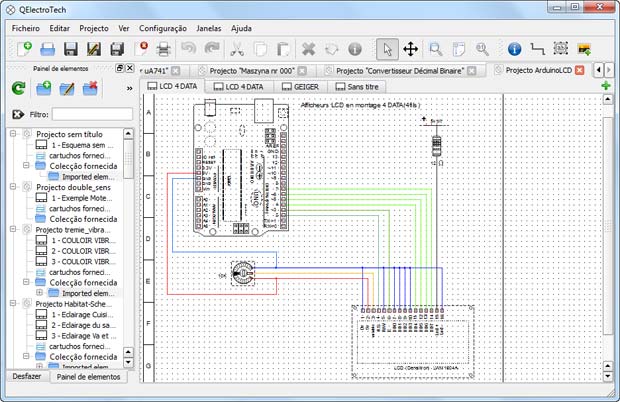Image resolution: width=620 pixels, height=402 pixels.
Task: Switch to Projecto "Convertisseur Décimal Binaire" tab
Action: [x=400, y=71]
